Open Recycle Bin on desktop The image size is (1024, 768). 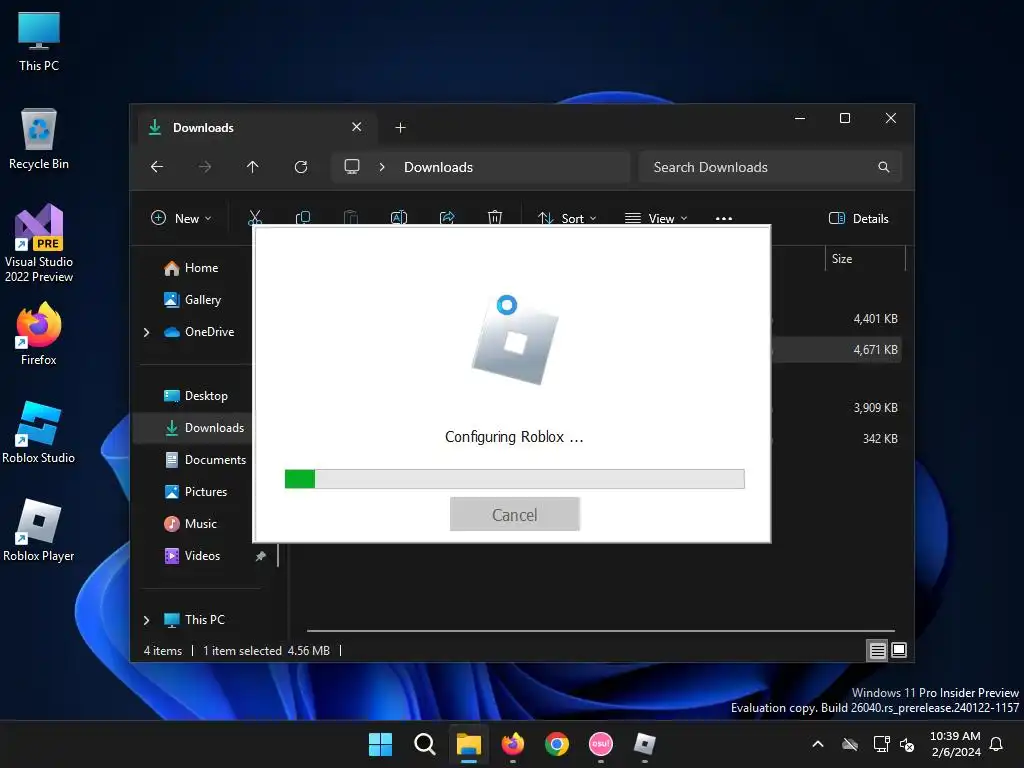click(39, 139)
